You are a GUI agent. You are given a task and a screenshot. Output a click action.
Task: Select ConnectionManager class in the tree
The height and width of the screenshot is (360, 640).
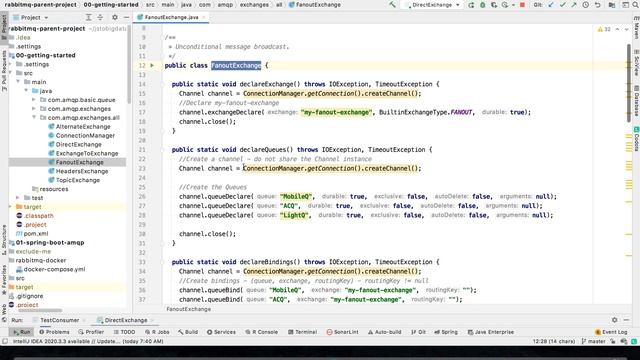pos(85,136)
